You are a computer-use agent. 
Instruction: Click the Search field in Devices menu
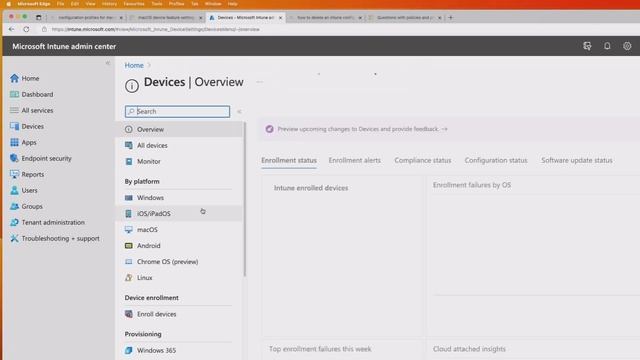[x=177, y=111]
